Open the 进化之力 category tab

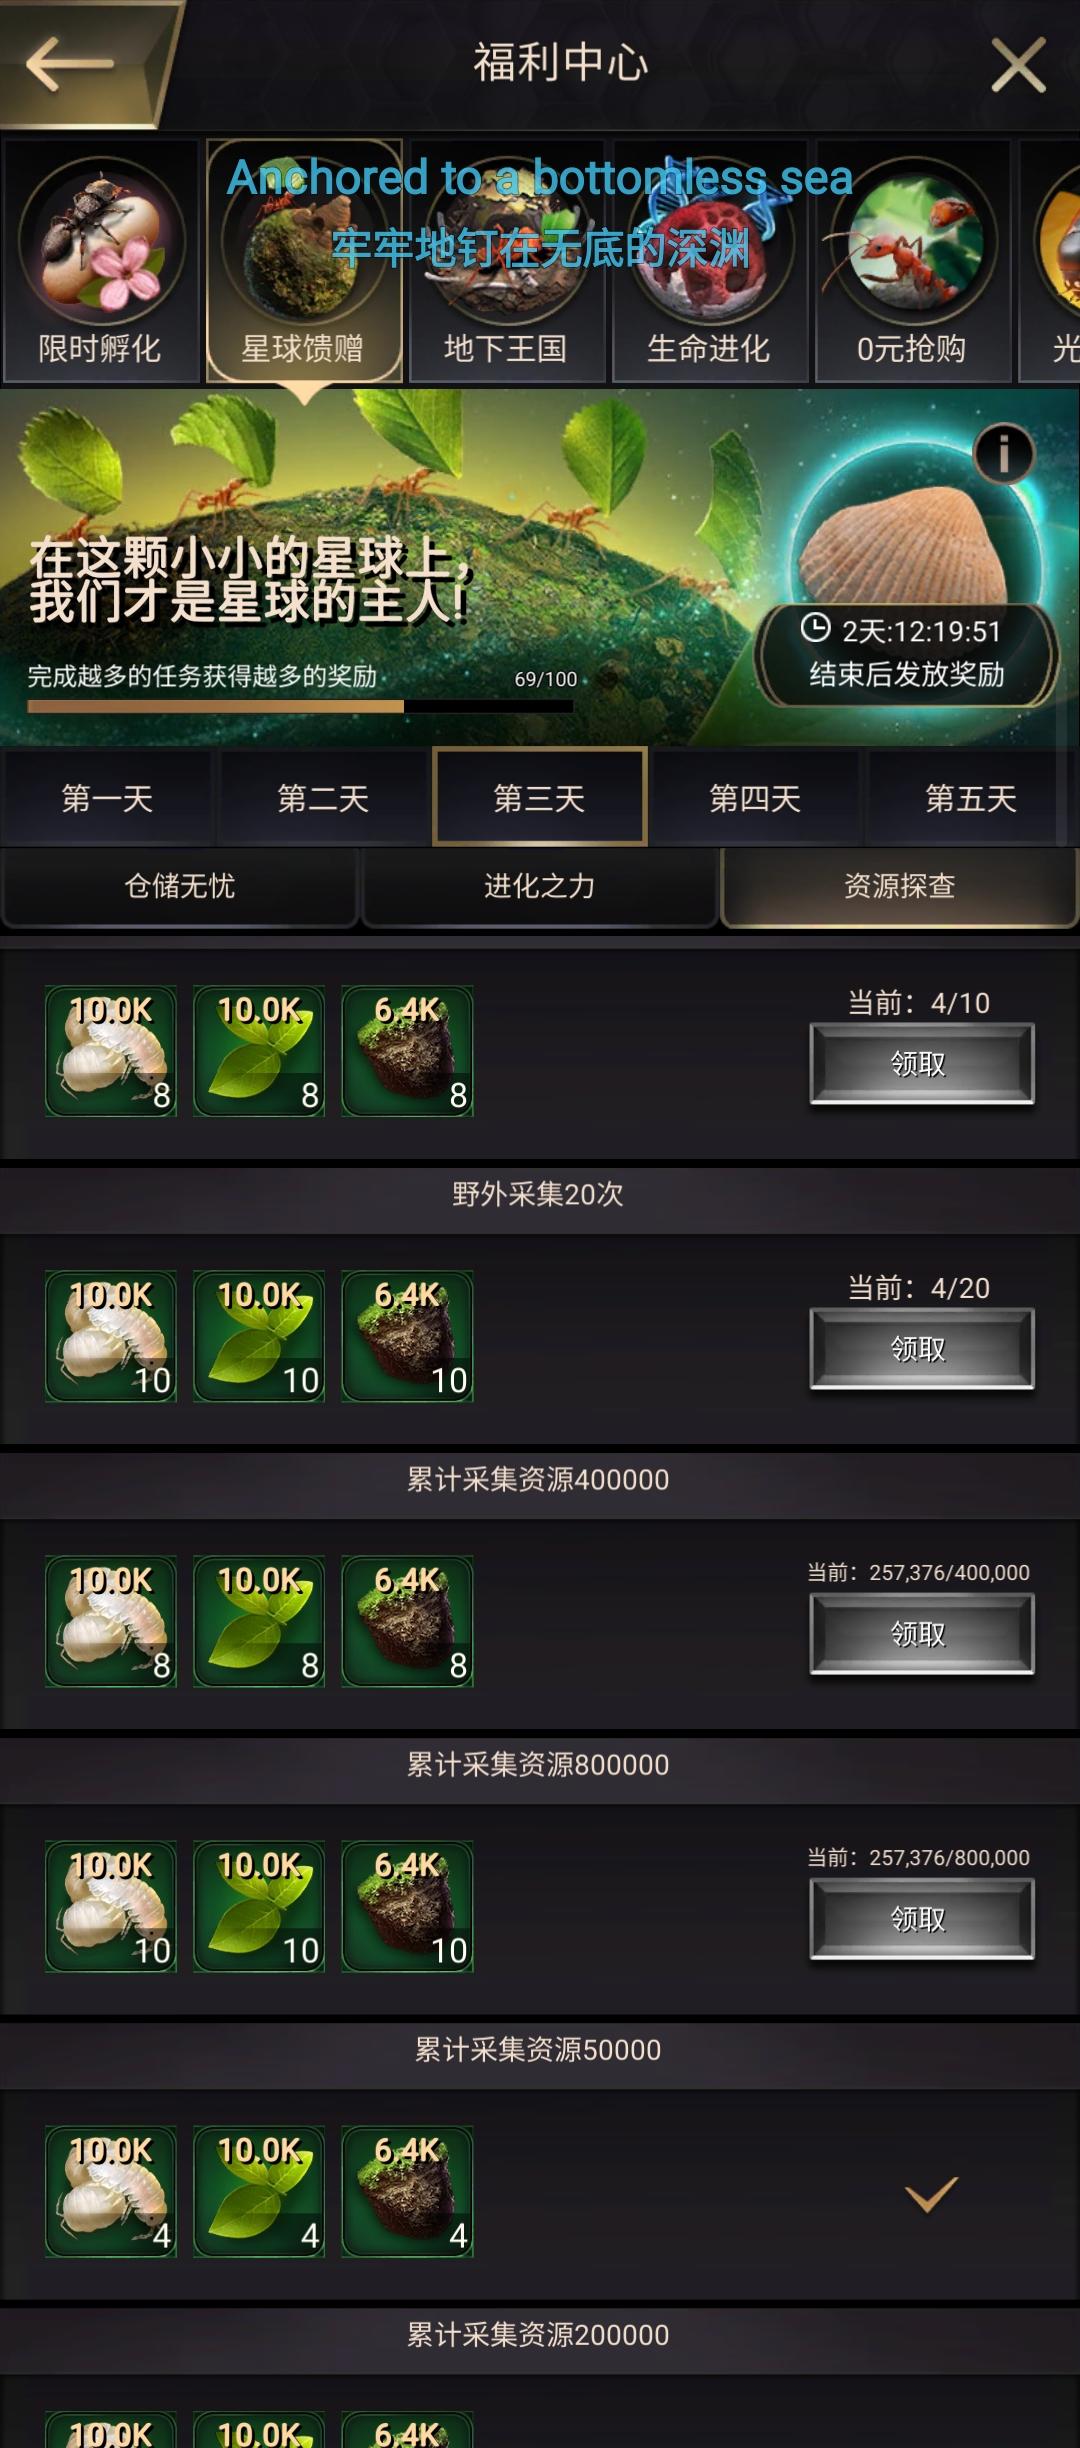[539, 886]
